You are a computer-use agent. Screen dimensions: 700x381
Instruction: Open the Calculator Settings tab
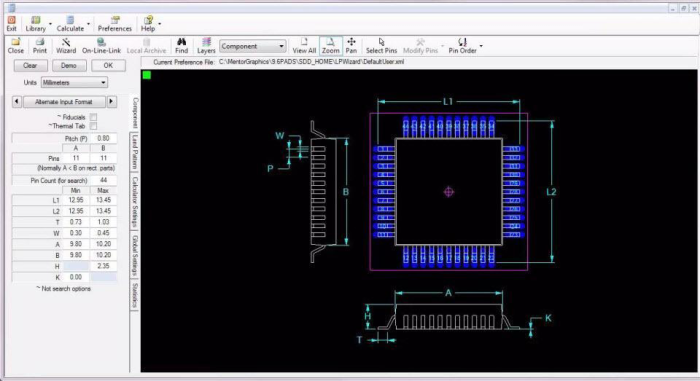click(x=134, y=201)
